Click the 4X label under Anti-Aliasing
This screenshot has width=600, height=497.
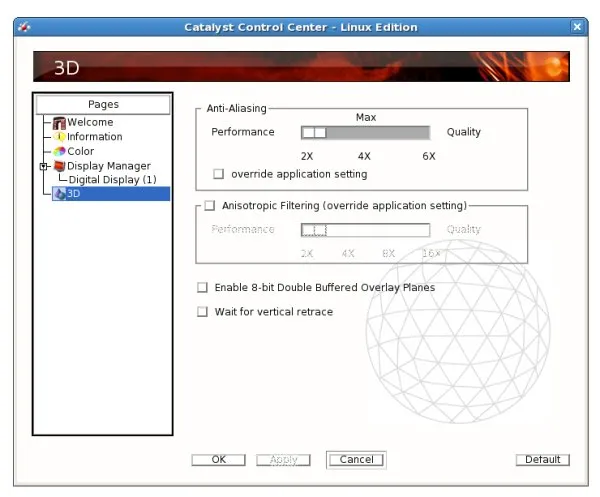364,156
